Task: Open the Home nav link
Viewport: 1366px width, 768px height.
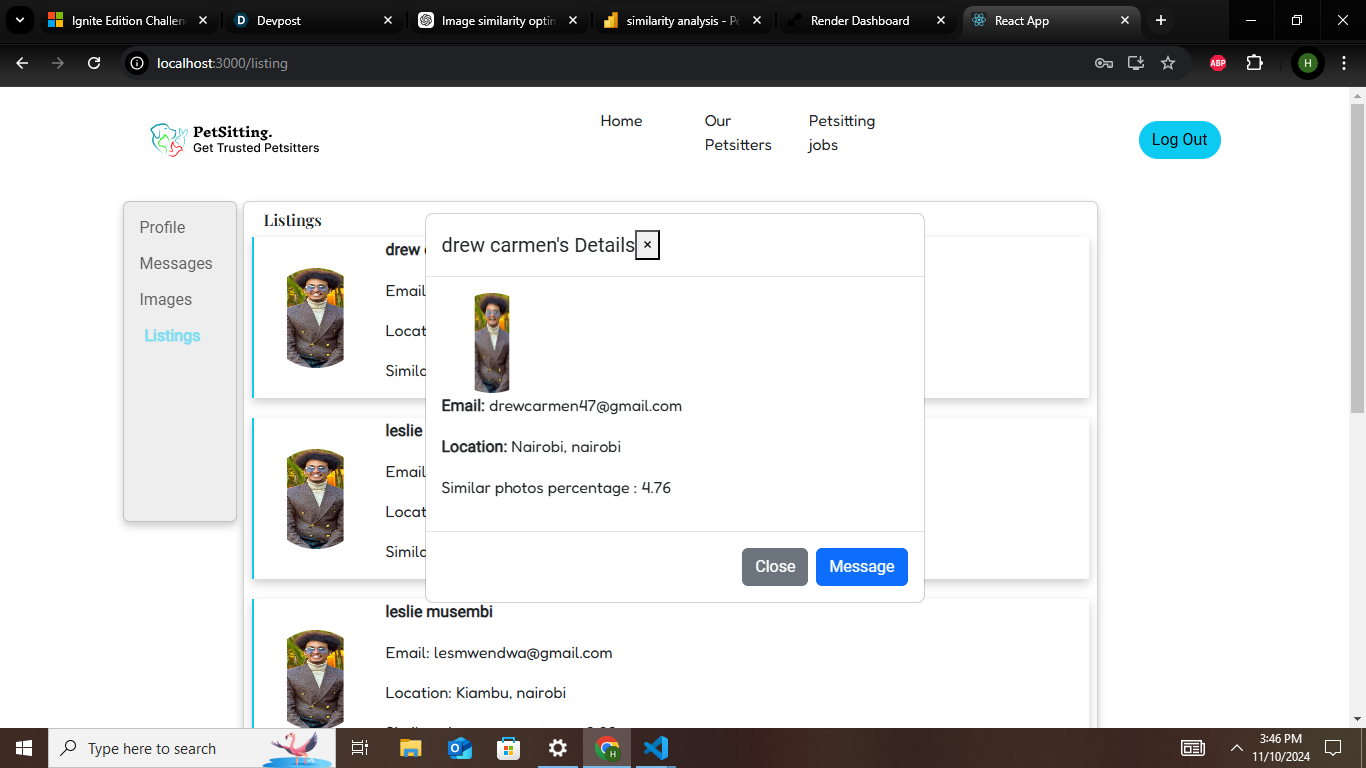Action: [621, 121]
